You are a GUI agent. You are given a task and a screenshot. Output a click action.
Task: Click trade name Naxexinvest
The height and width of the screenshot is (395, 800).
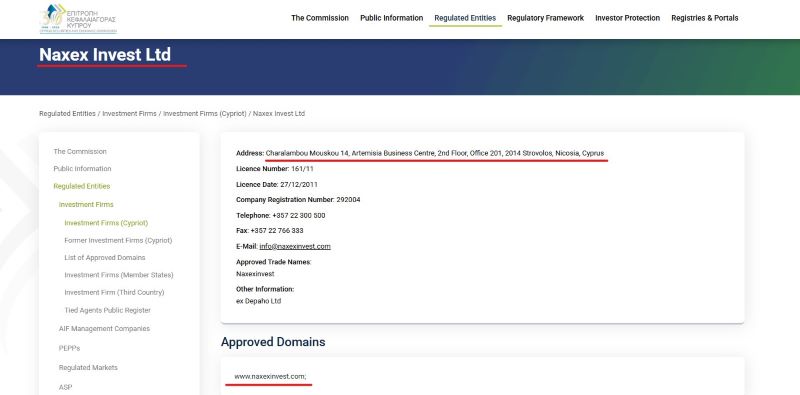click(255, 274)
